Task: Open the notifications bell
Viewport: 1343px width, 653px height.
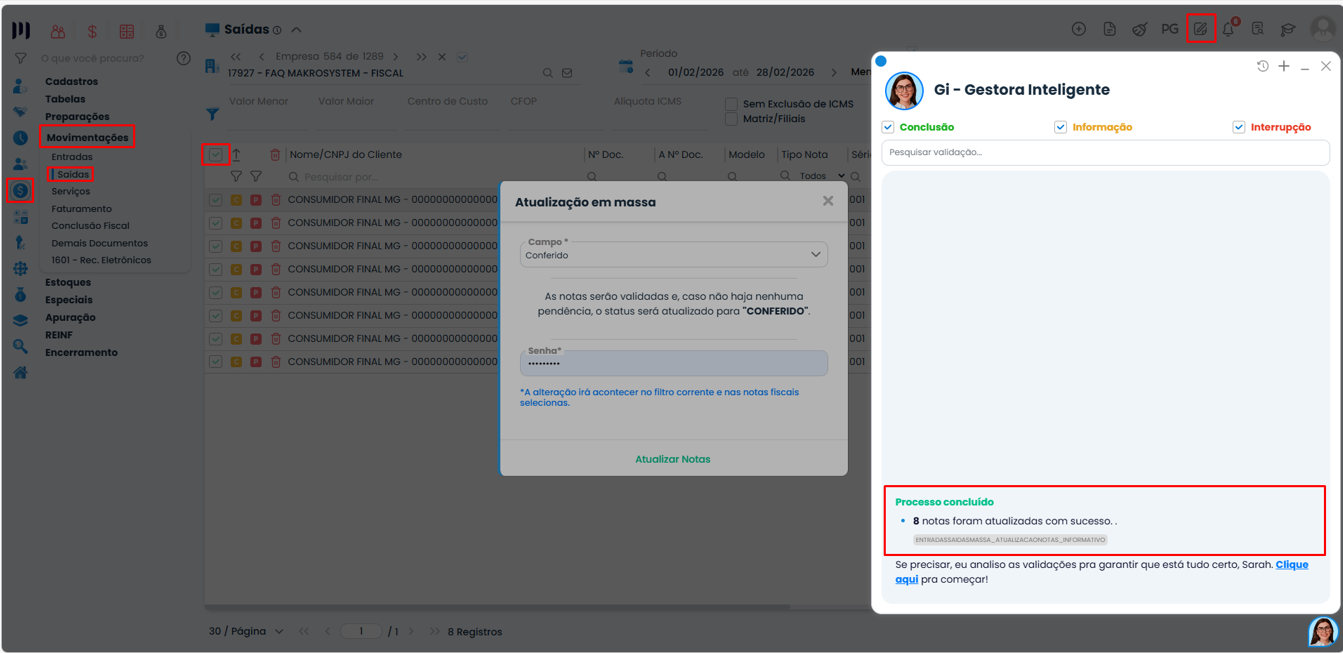Action: pos(1229,29)
